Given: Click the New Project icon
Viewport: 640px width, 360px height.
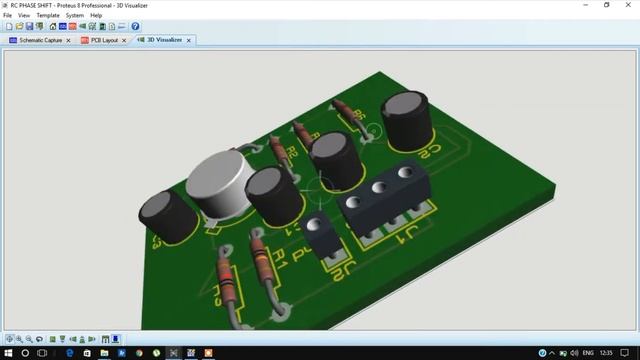Looking at the screenshot, I should tap(9, 27).
